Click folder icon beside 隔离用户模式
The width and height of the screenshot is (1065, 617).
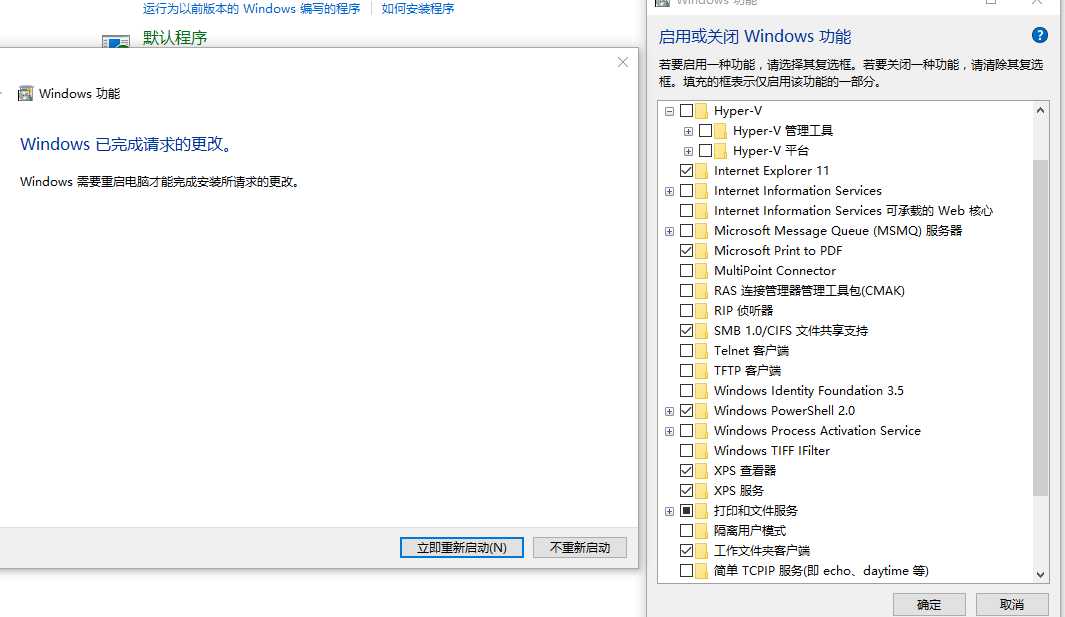pyautogui.click(x=702, y=531)
